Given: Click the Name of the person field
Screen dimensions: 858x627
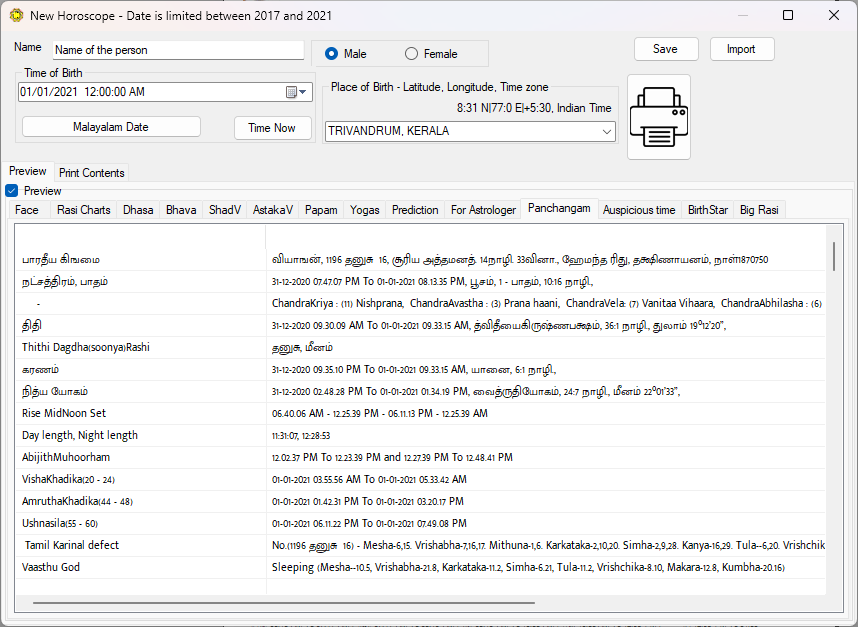Looking at the screenshot, I should (177, 50).
